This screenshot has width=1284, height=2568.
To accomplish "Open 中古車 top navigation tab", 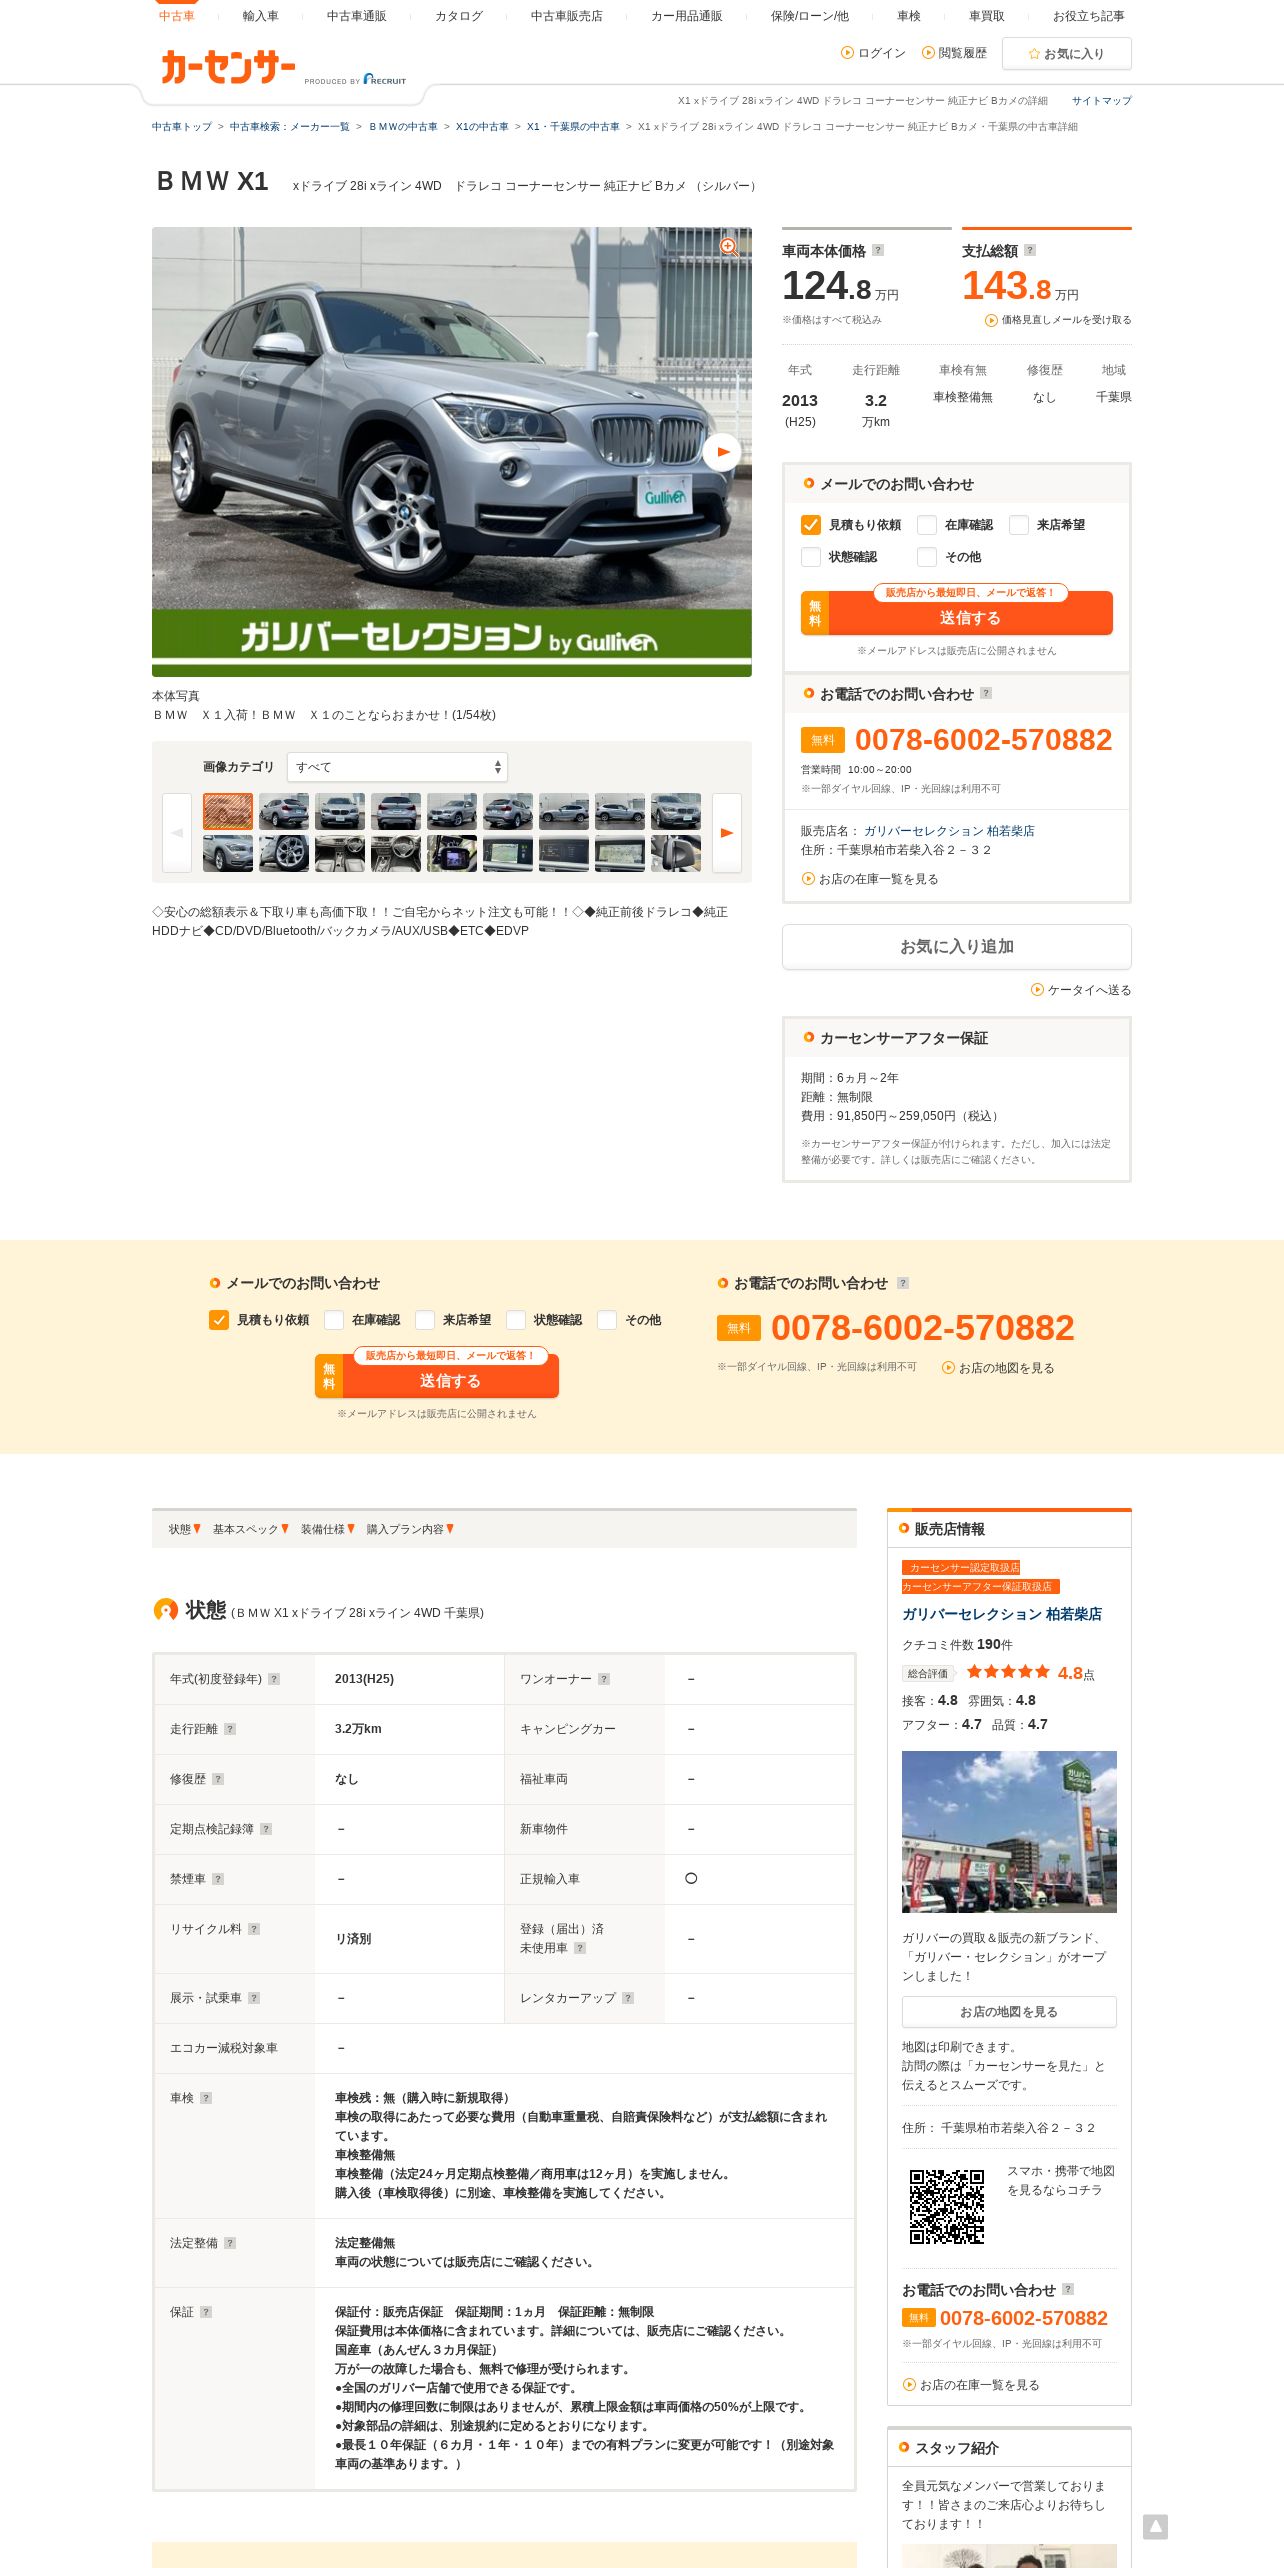I will tap(177, 16).
